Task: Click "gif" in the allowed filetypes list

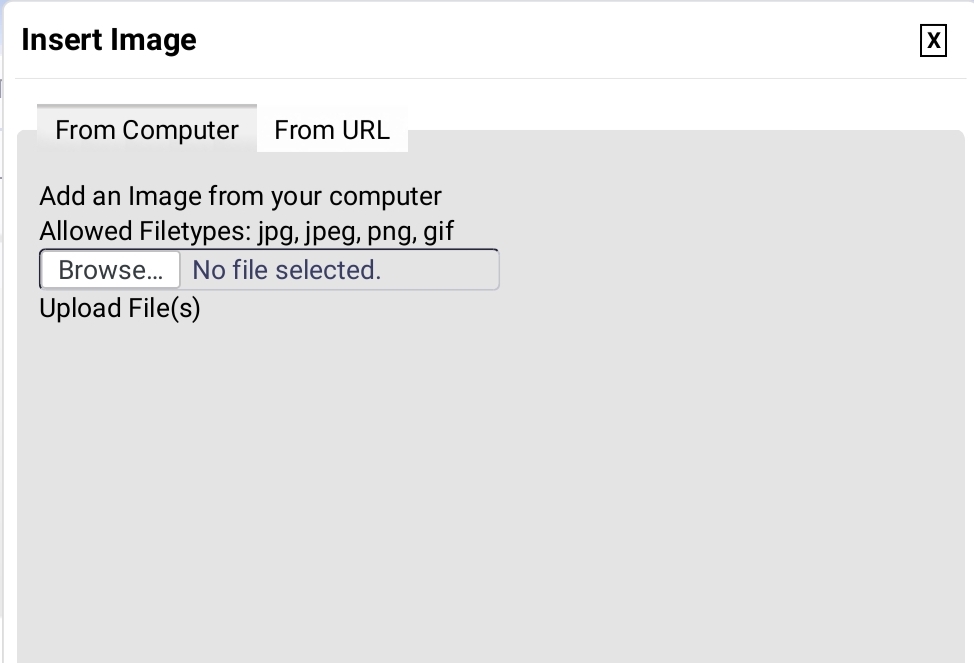Action: click(x=438, y=232)
